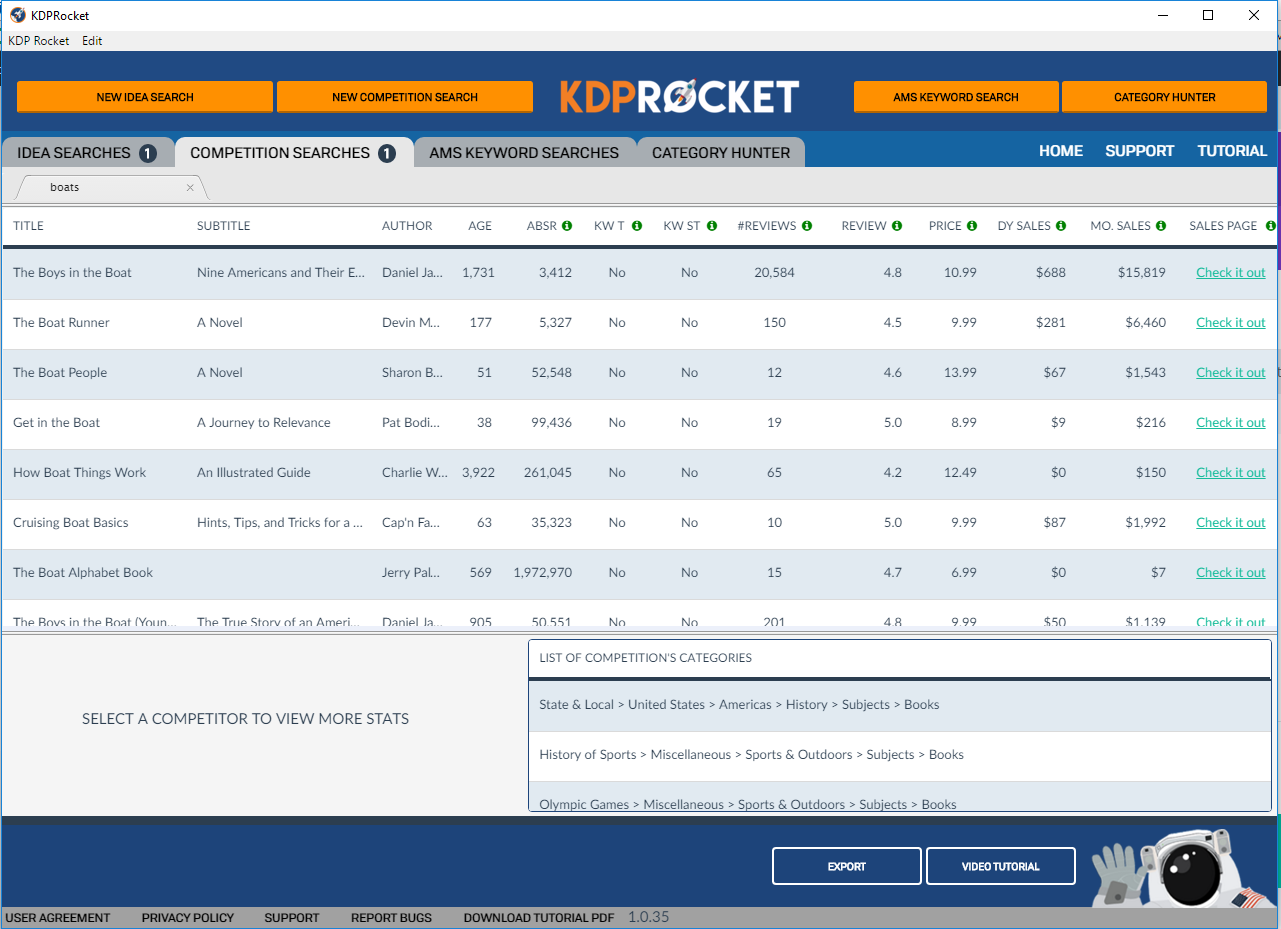This screenshot has width=1281, height=929.
Task: Click the State & Local category row
Action: click(899, 706)
